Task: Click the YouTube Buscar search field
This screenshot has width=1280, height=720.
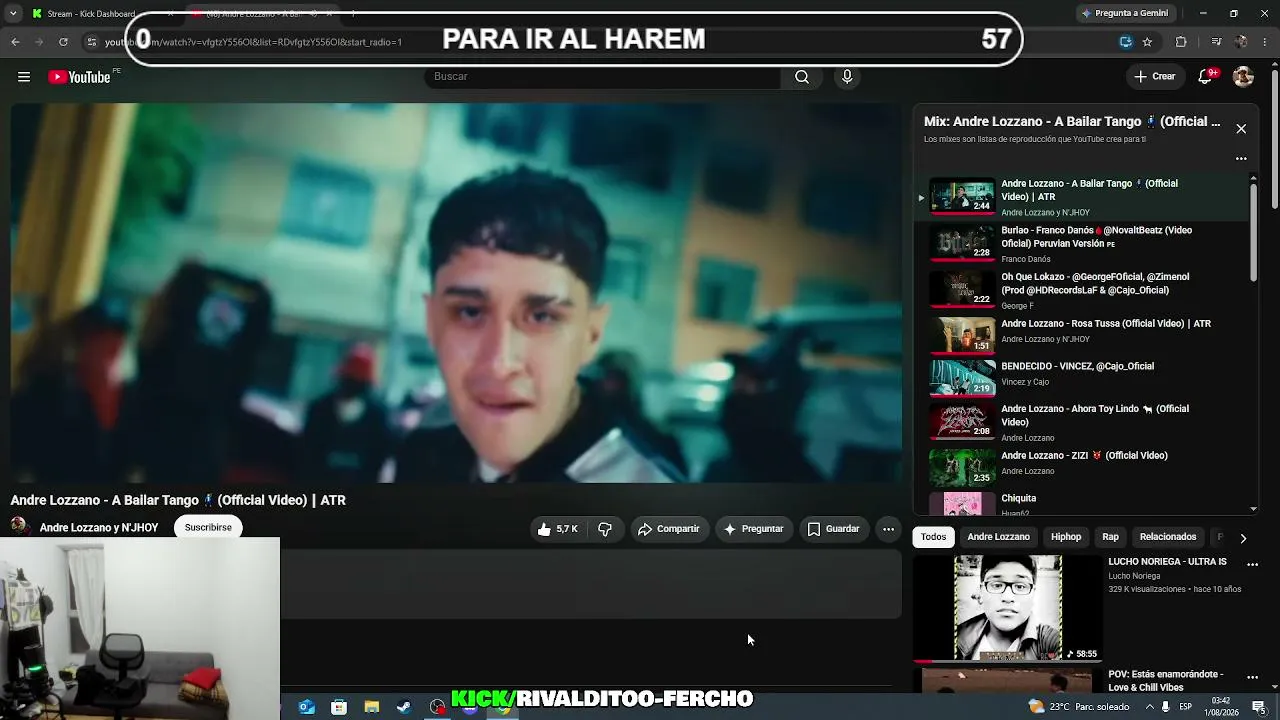Action: tap(602, 77)
